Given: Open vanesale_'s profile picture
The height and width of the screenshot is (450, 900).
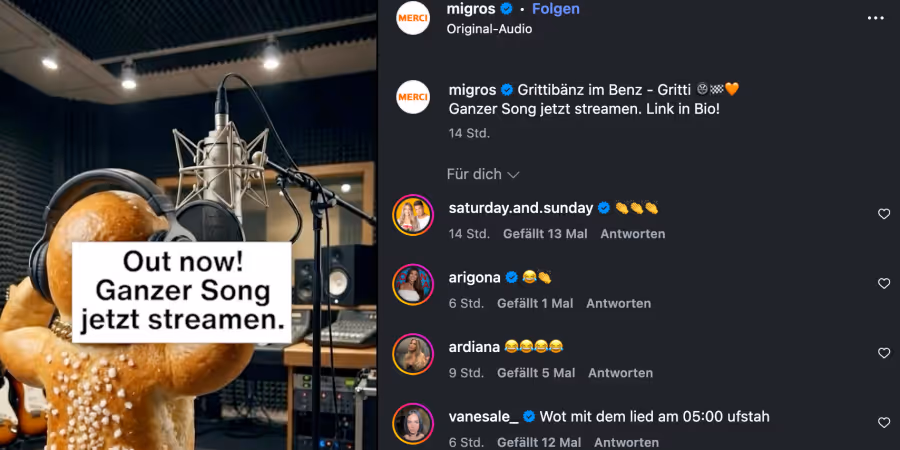Looking at the screenshot, I should click(413, 423).
